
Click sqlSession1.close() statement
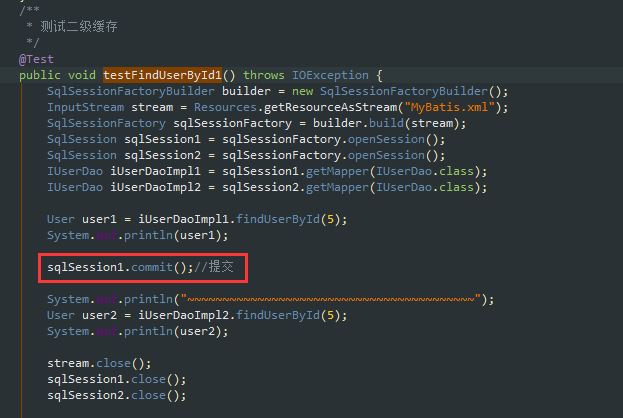click(116, 379)
